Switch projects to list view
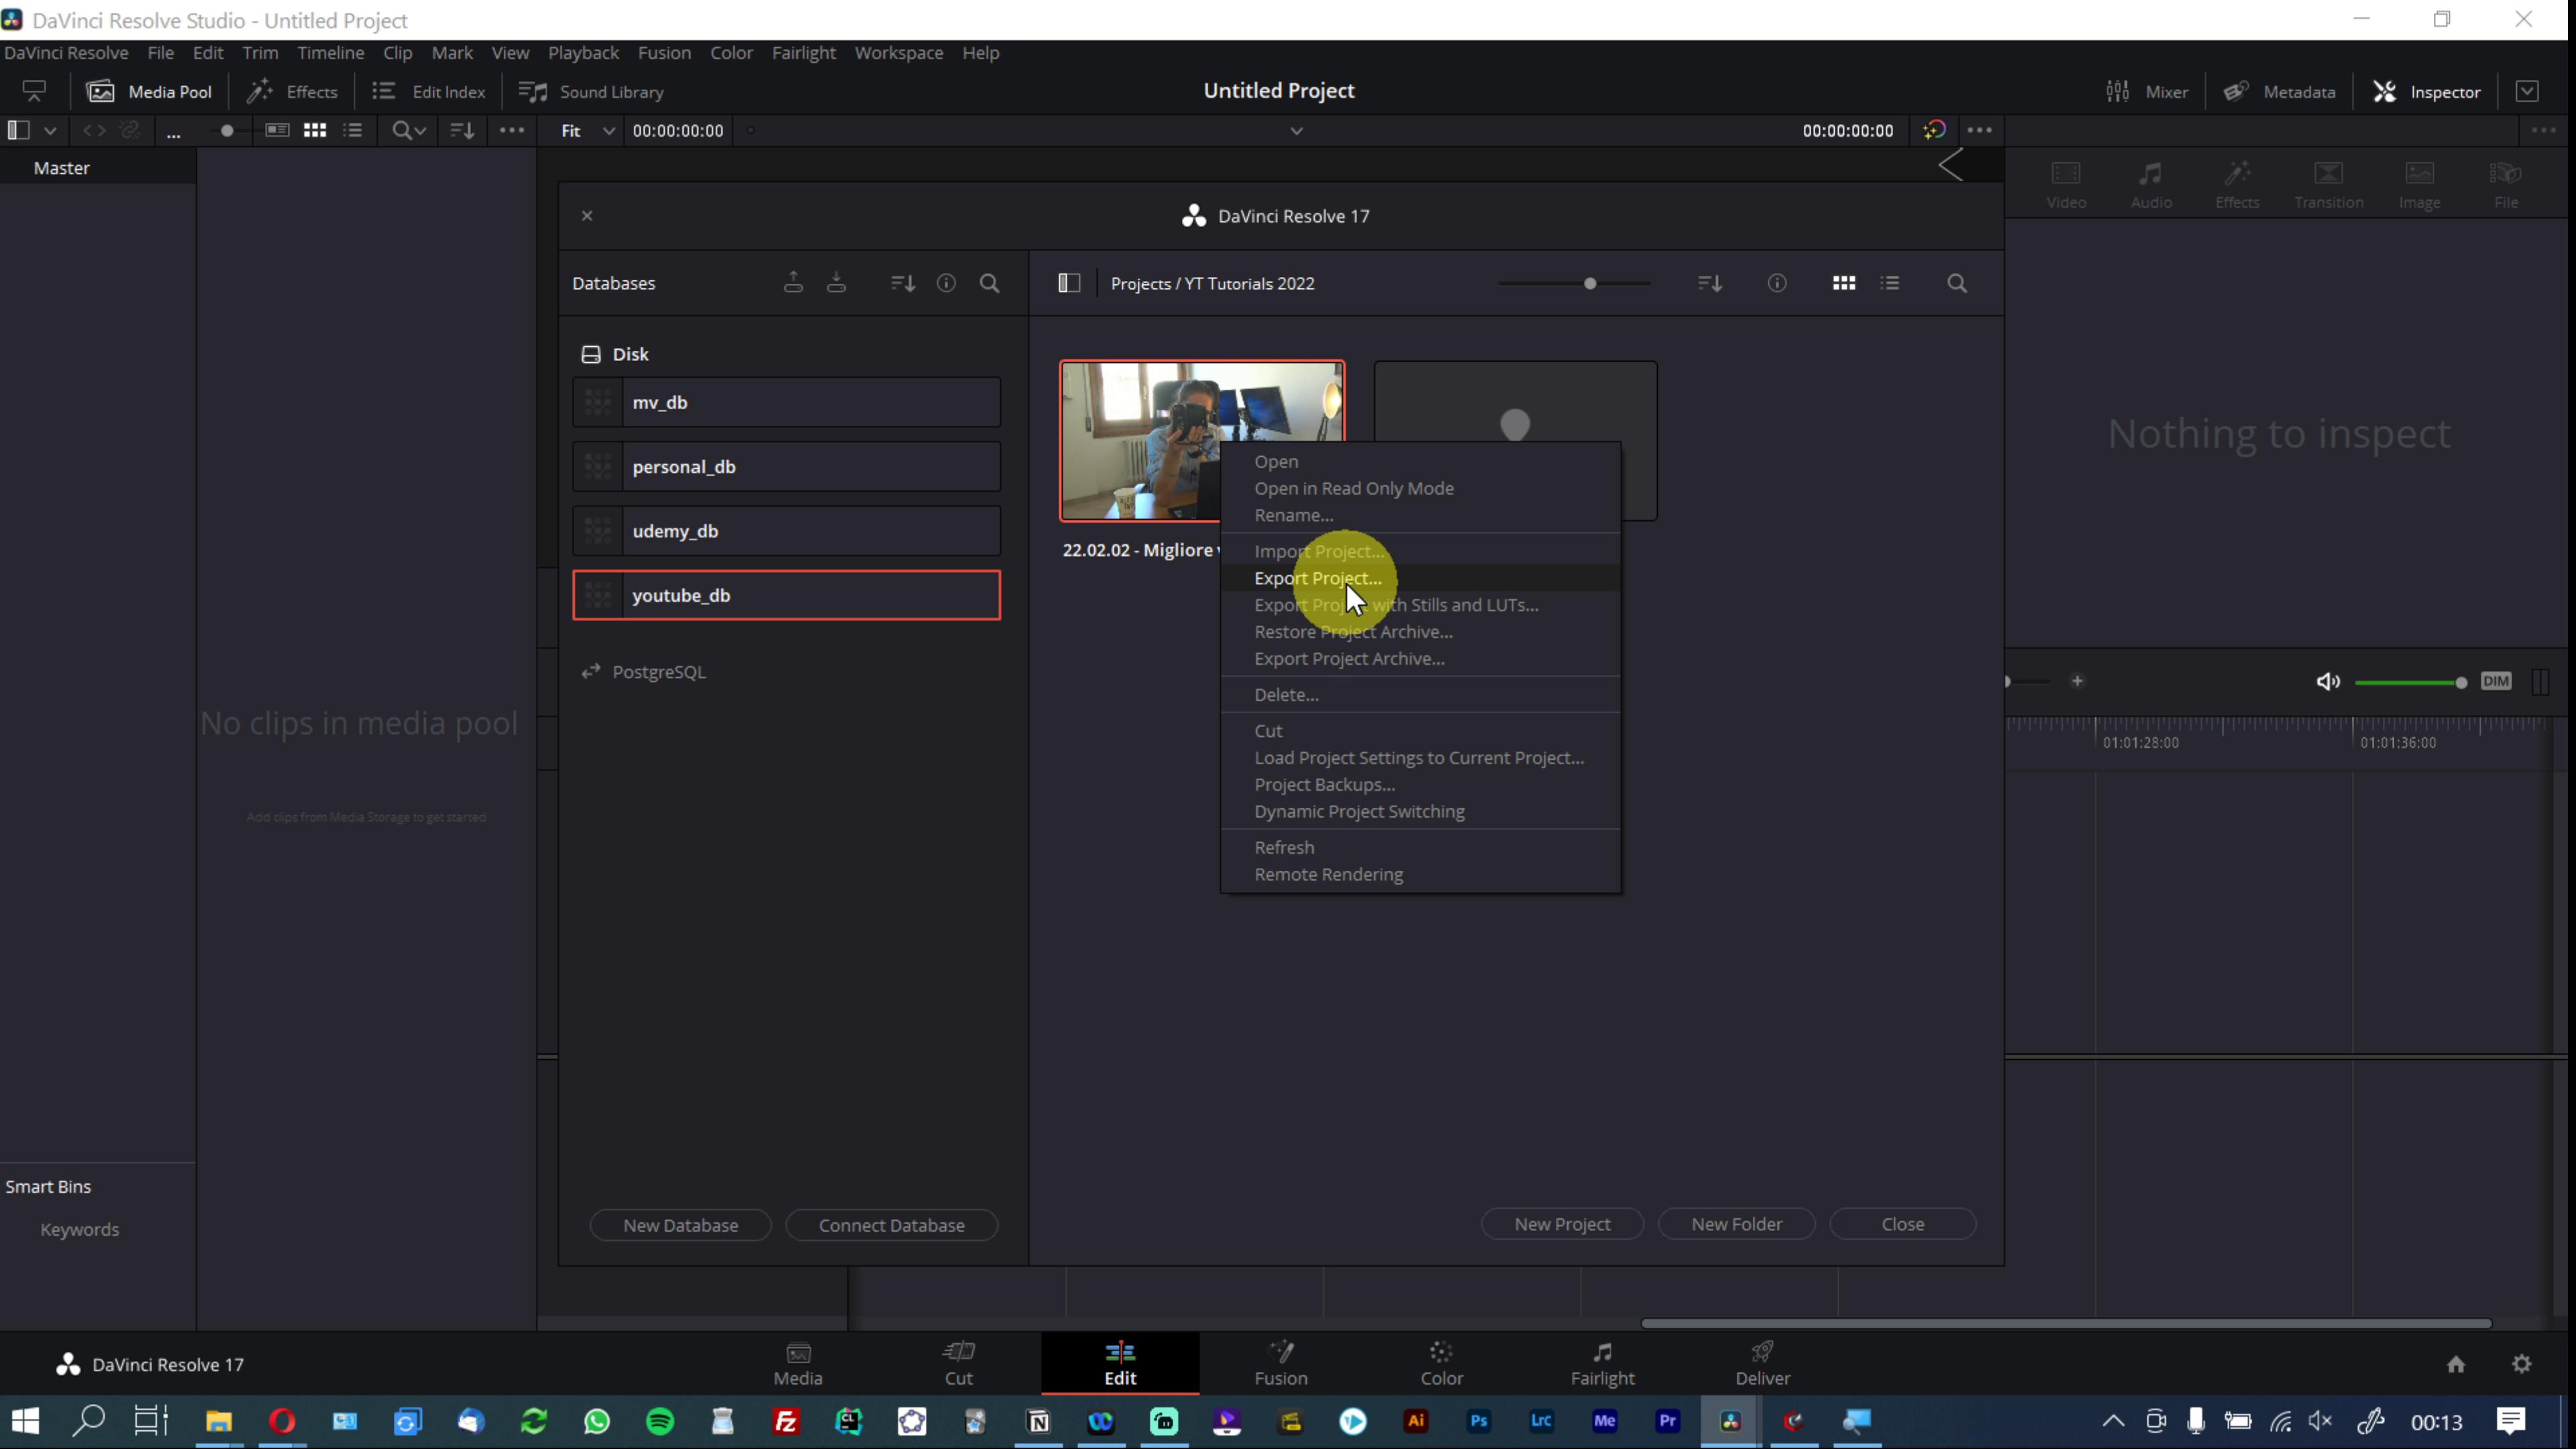This screenshot has height=1449, width=2576. [1890, 283]
